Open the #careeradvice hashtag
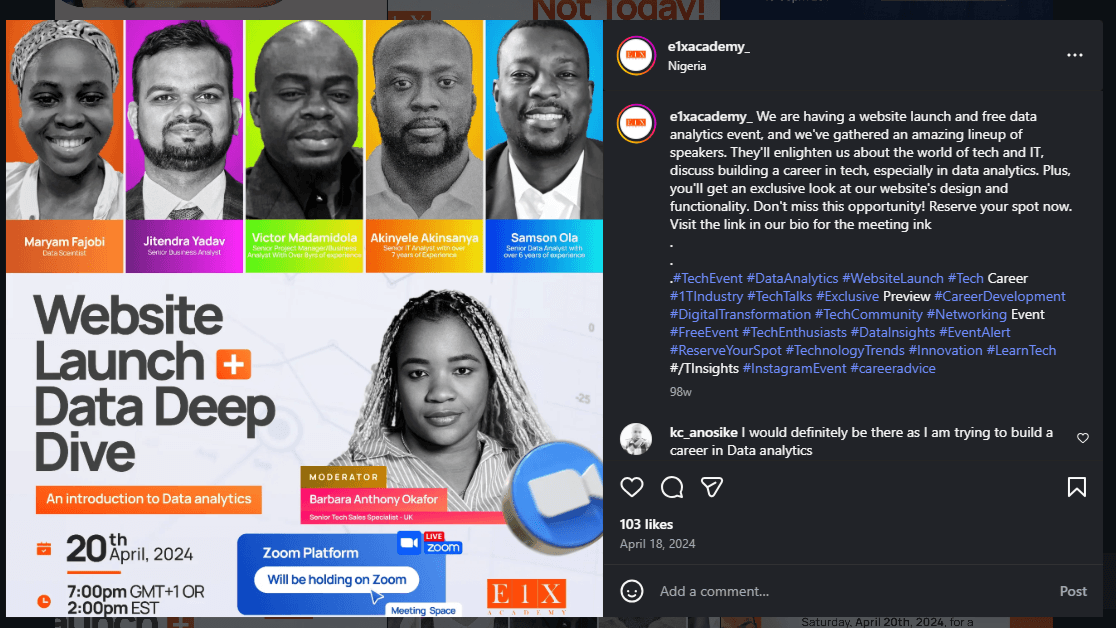Screen dimensions: 1116x628 click(x=893, y=368)
